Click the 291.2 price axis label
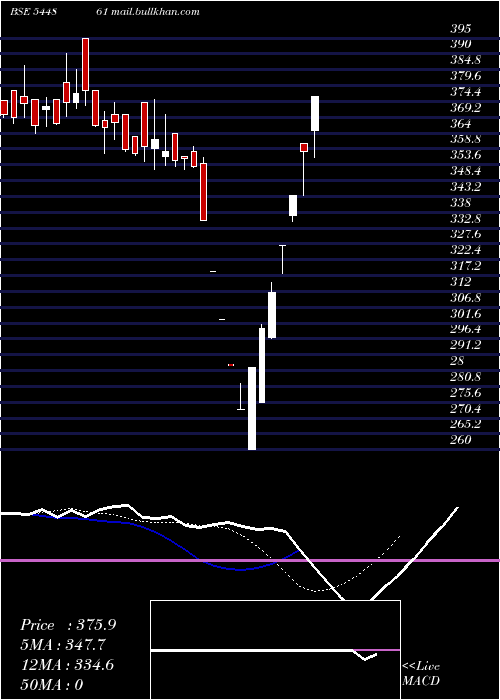The image size is (500, 700). (466, 345)
